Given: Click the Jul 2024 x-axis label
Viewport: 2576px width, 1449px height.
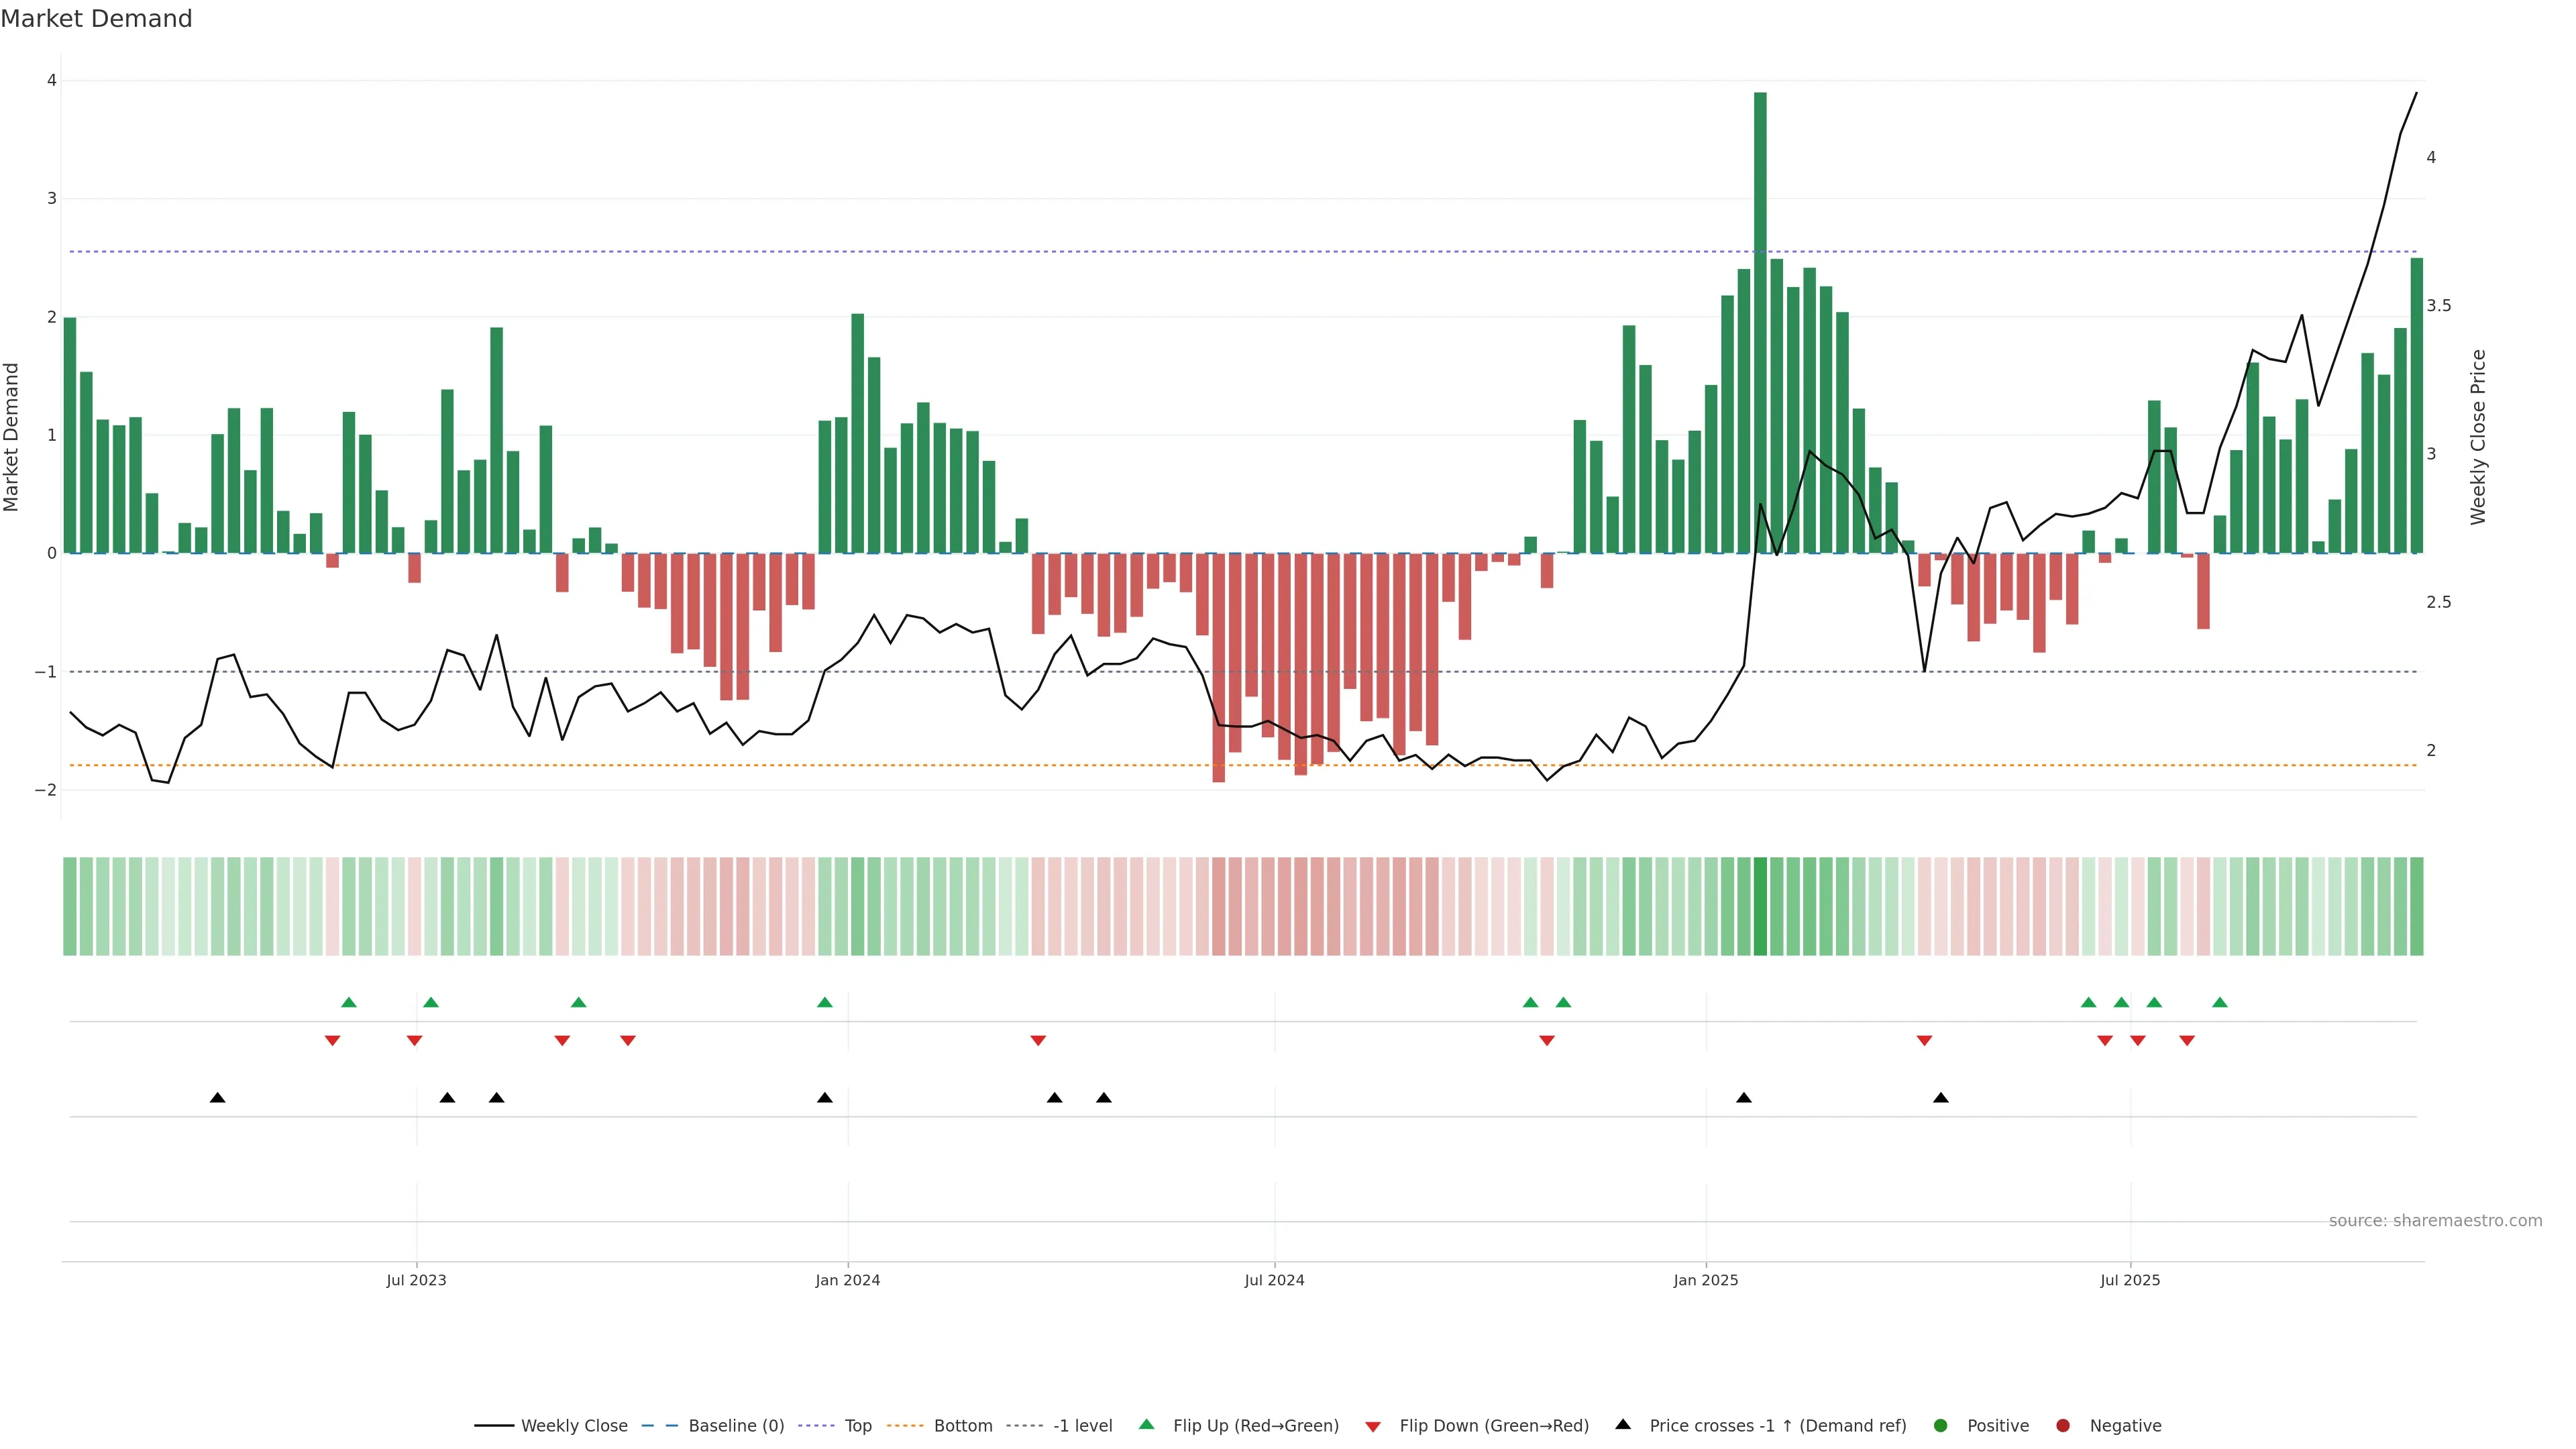Looking at the screenshot, I should [x=1274, y=1280].
